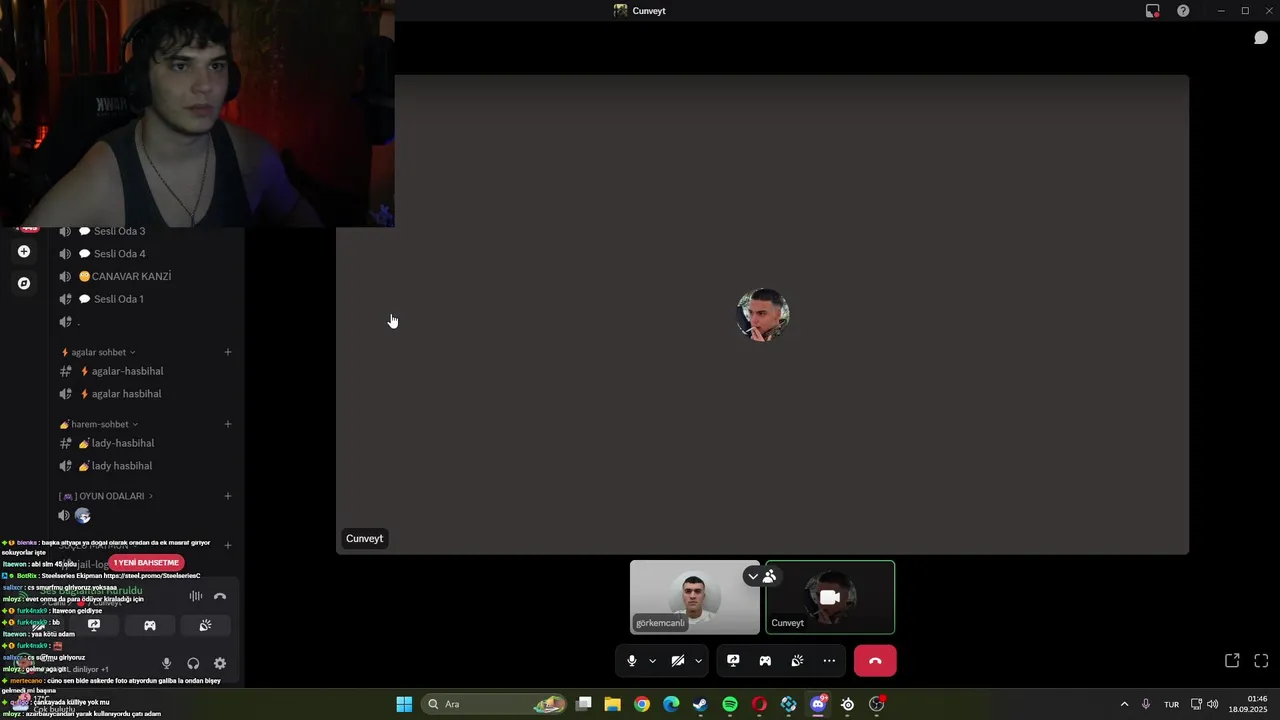The height and width of the screenshot is (720, 1280).
Task: Start activity with gamepad icon in voice status panel
Action: pyautogui.click(x=150, y=625)
